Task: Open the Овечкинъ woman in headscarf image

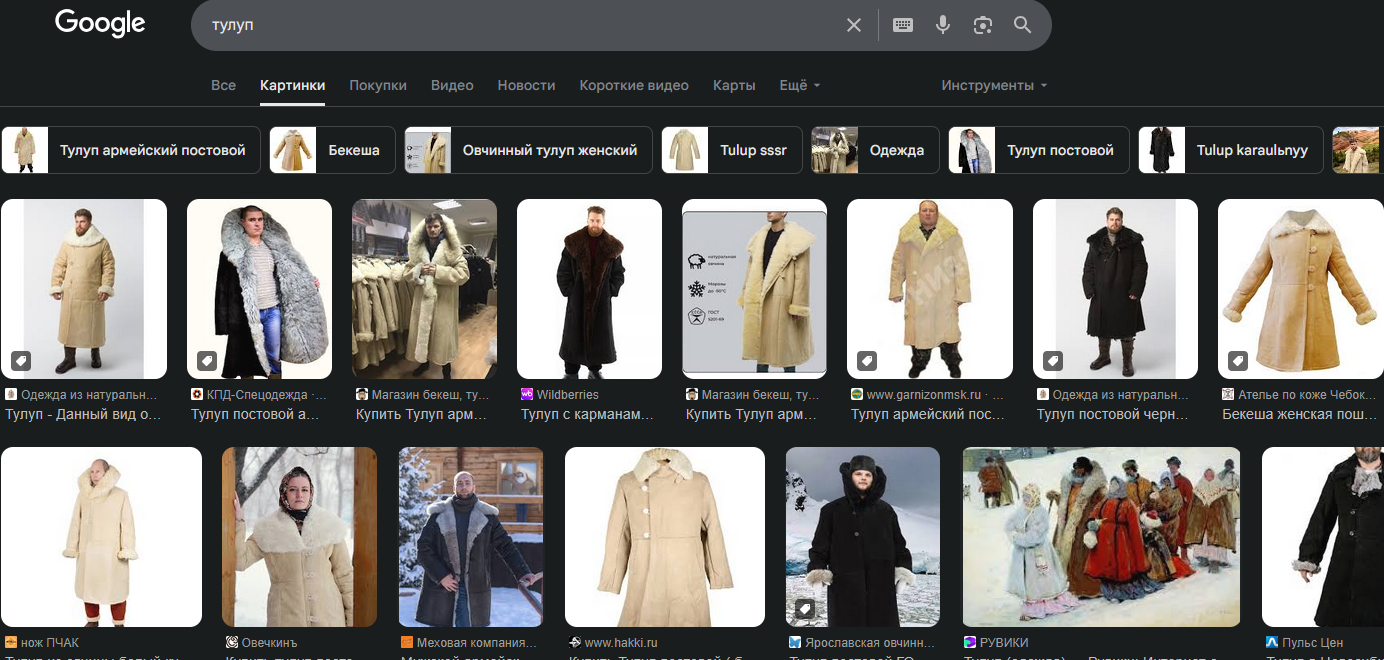Action: (x=299, y=537)
